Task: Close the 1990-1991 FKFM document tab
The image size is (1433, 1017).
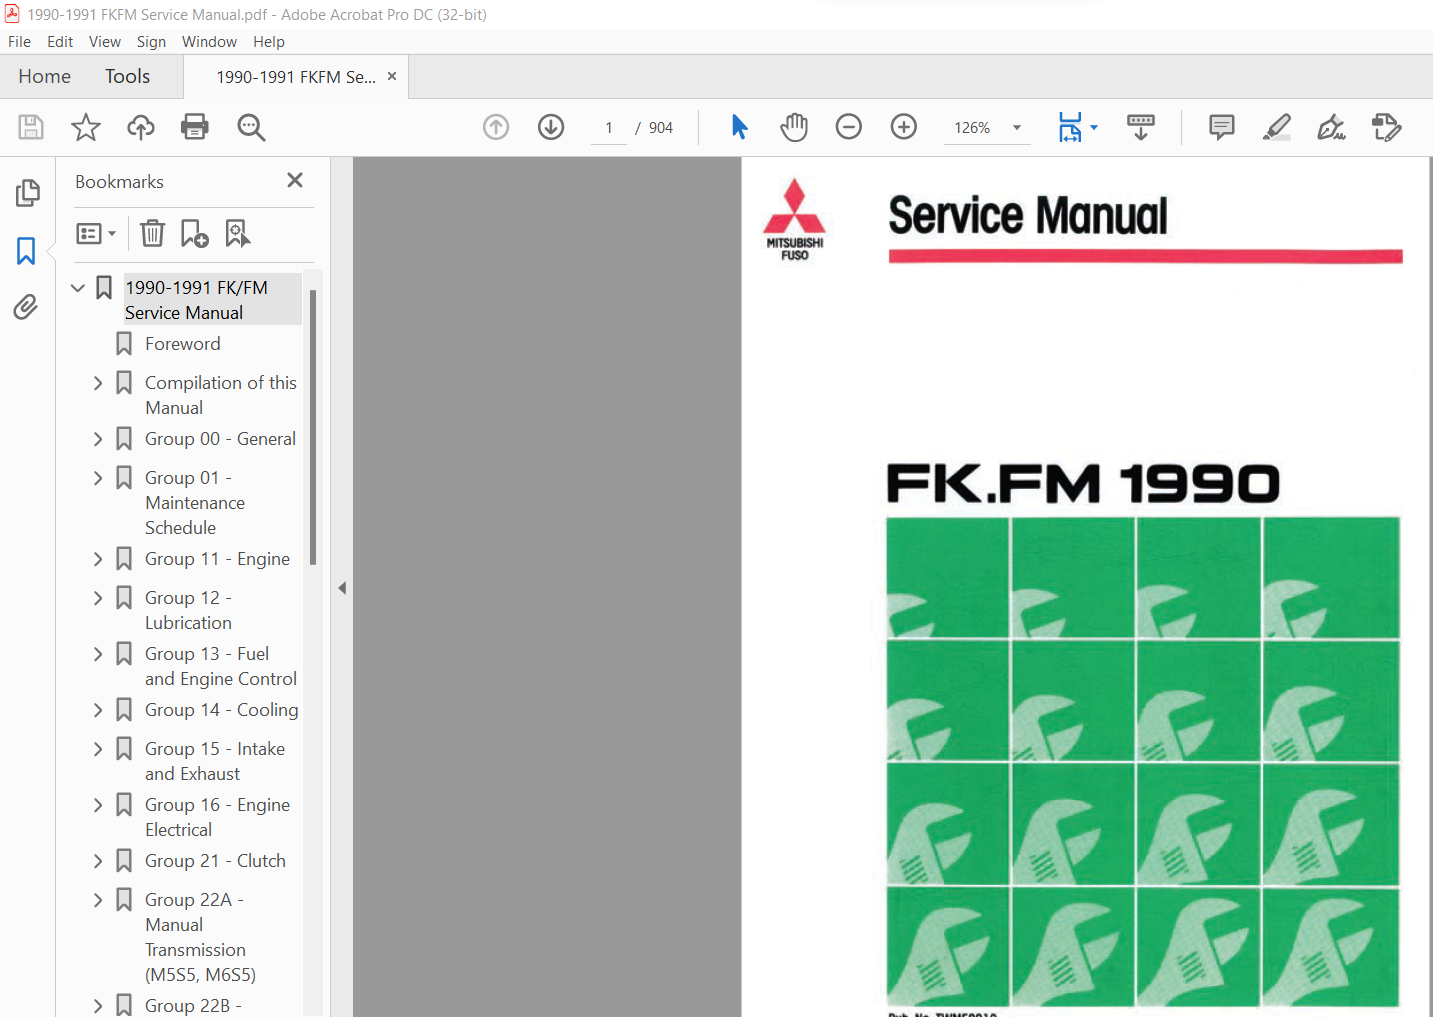Action: pyautogui.click(x=392, y=76)
